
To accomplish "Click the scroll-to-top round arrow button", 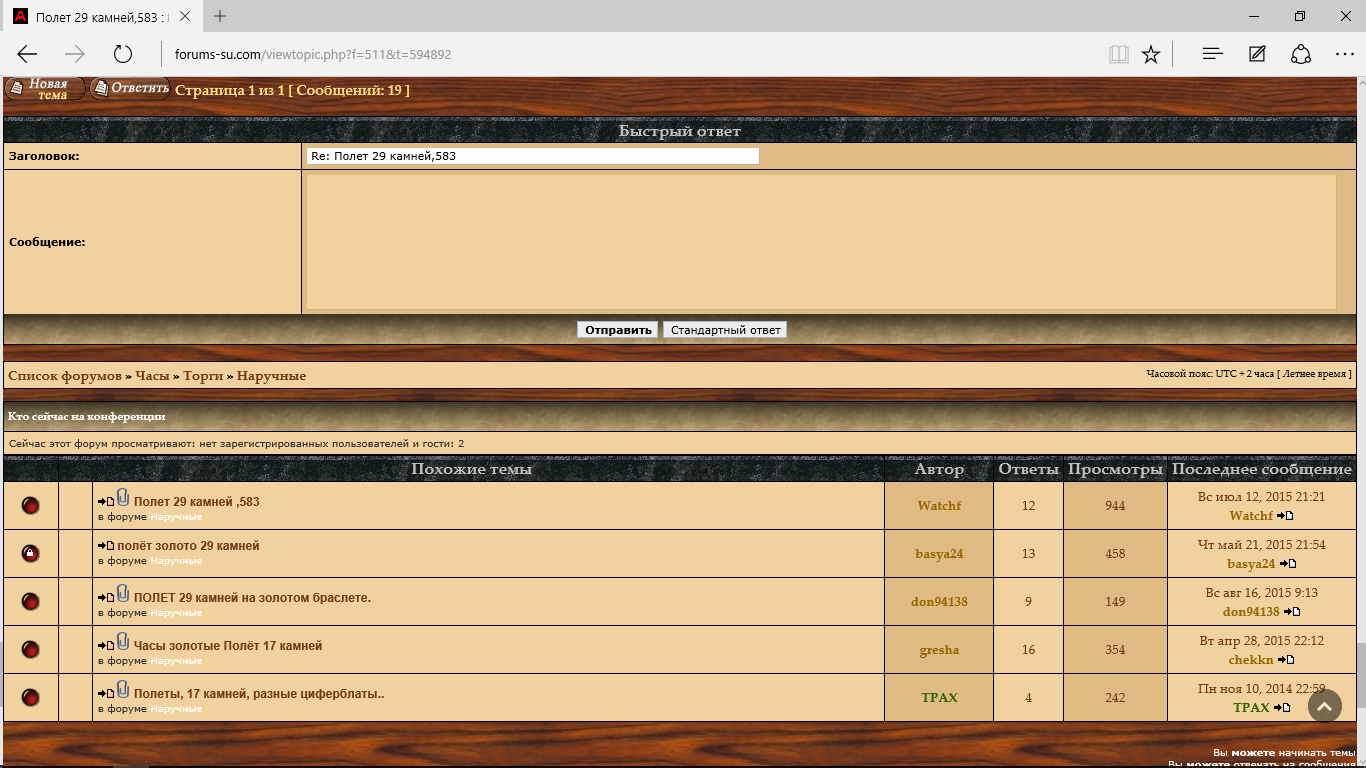I will tap(1324, 706).
